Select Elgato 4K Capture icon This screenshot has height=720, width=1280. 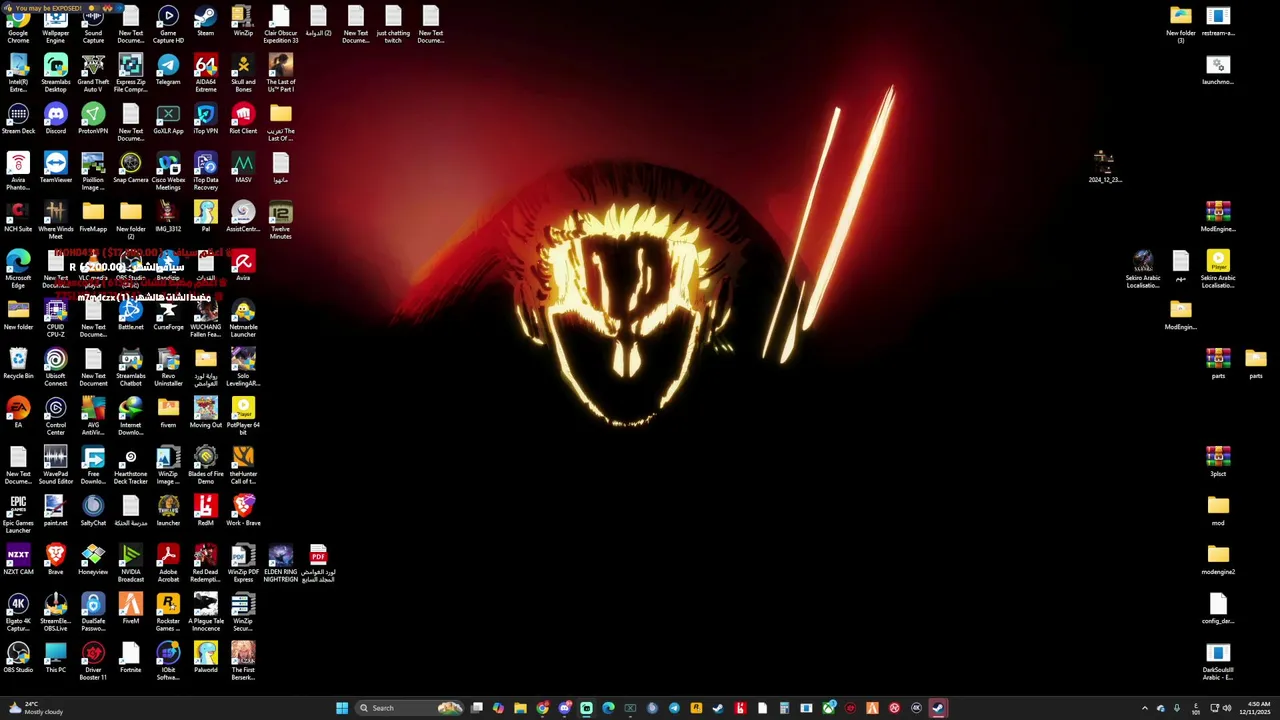point(18,613)
